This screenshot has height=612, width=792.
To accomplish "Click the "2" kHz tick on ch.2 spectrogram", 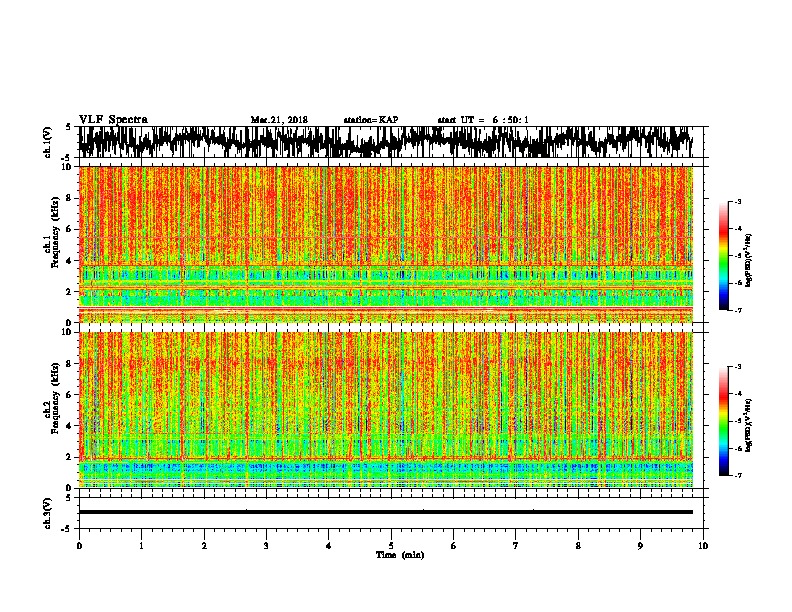I will (70, 457).
